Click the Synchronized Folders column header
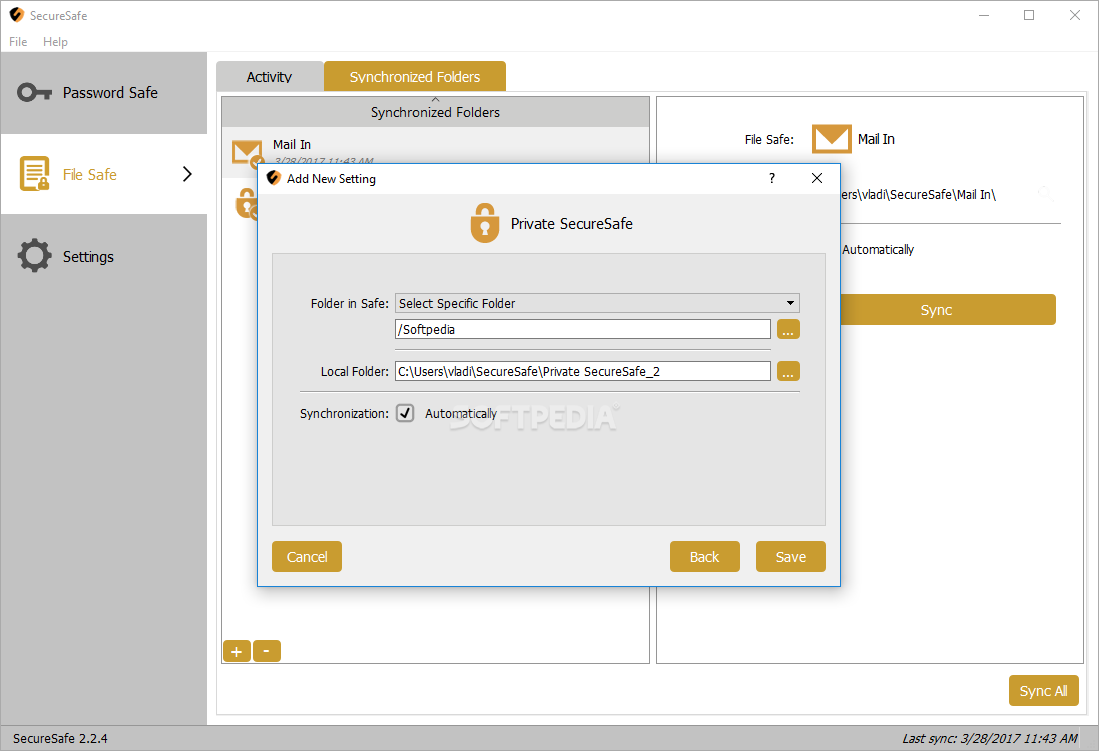This screenshot has height=751, width=1099. pyautogui.click(x=435, y=112)
